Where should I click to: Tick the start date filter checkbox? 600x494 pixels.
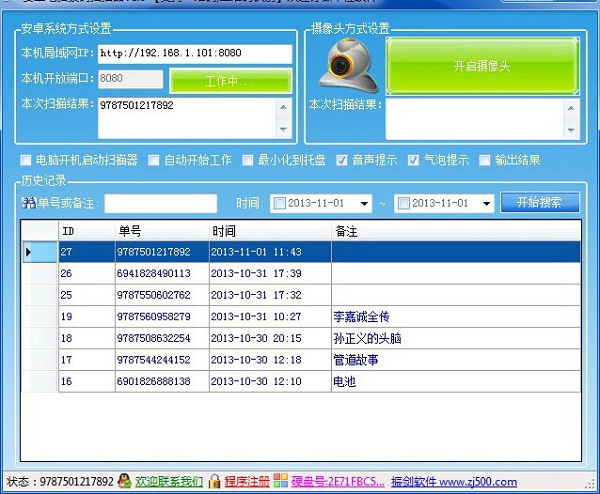(280, 203)
